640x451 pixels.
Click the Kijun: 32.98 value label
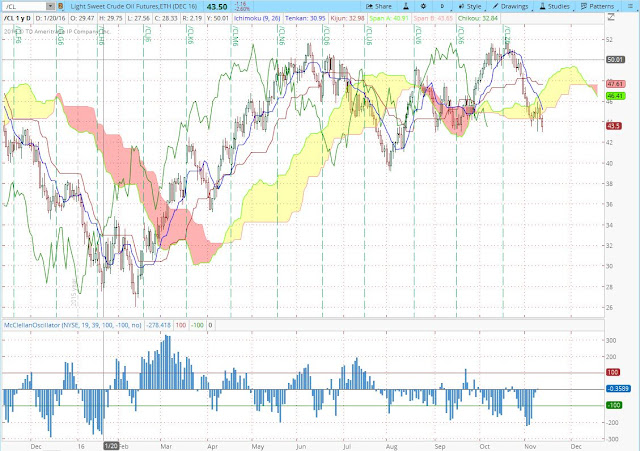click(x=347, y=18)
